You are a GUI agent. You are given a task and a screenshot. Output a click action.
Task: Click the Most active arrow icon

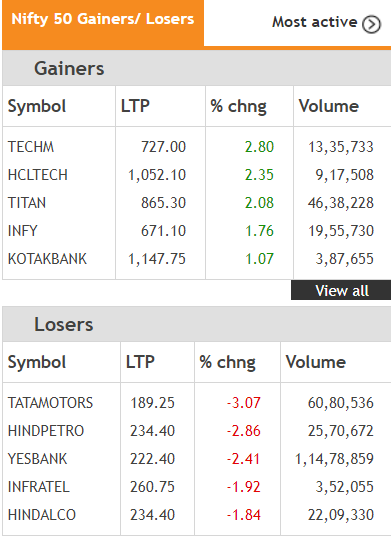[372, 24]
